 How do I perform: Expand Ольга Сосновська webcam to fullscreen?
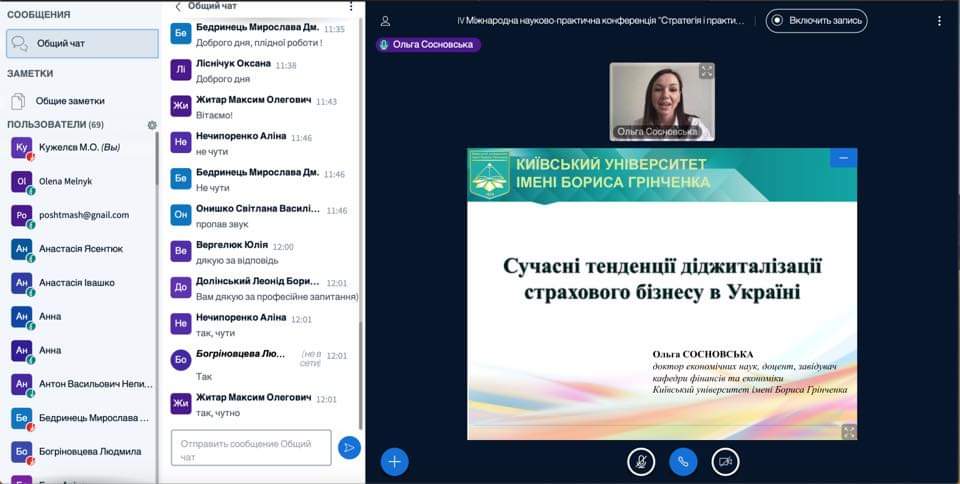click(x=707, y=71)
